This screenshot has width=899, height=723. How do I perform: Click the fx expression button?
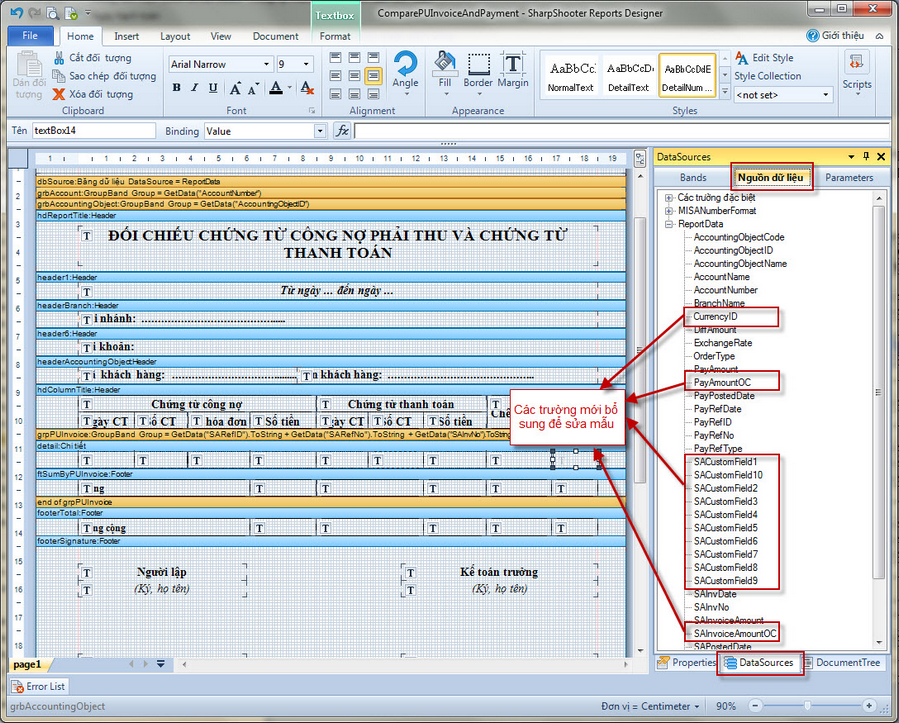342,131
